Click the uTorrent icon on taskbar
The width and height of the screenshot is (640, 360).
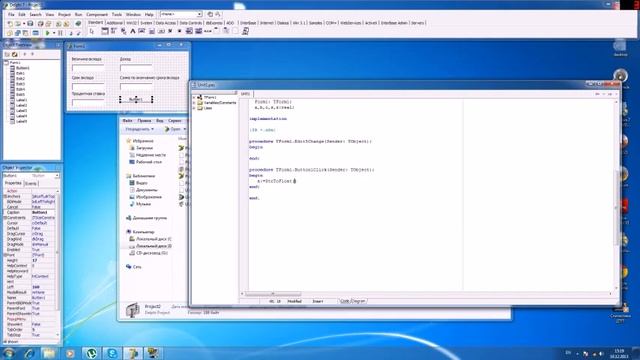(x=91, y=353)
